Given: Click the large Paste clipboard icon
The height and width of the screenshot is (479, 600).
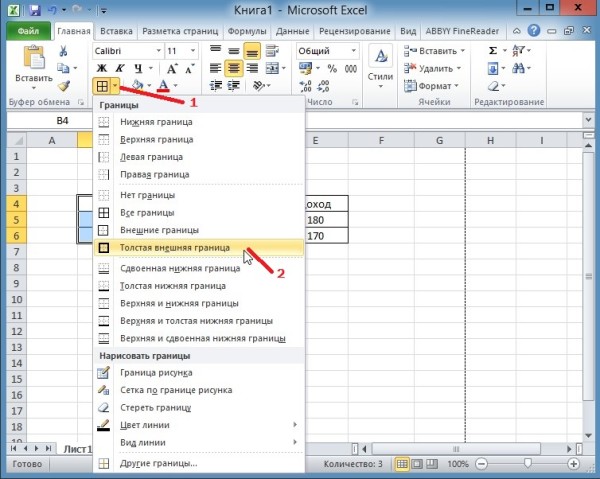Looking at the screenshot, I should [34, 57].
